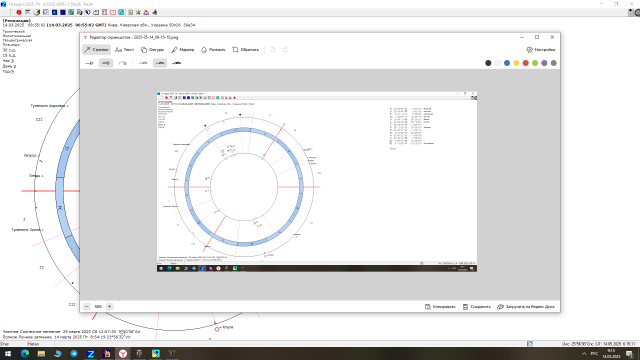
Task: Choose the Обрезать (Crop) tool
Action: tap(245, 50)
